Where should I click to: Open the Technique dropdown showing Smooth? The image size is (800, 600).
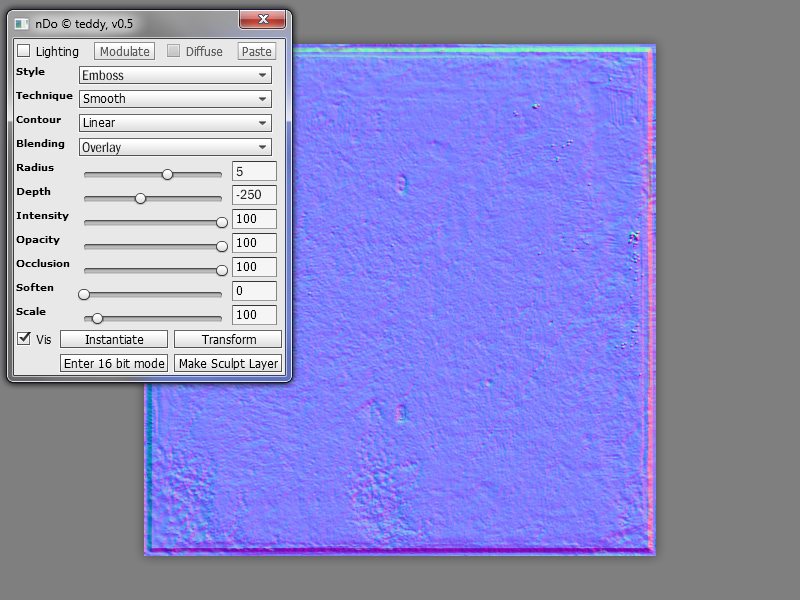click(175, 98)
